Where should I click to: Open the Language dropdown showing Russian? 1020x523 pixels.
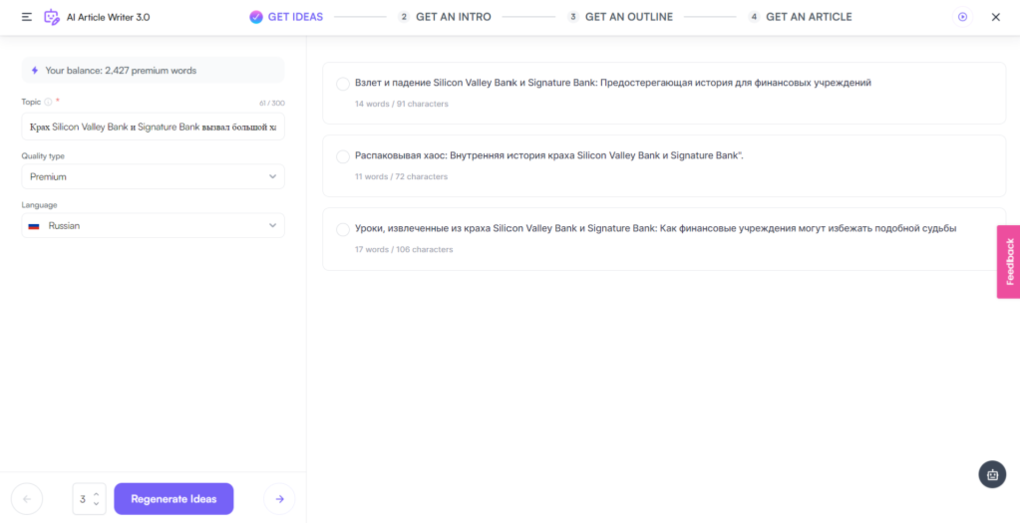[x=153, y=226]
